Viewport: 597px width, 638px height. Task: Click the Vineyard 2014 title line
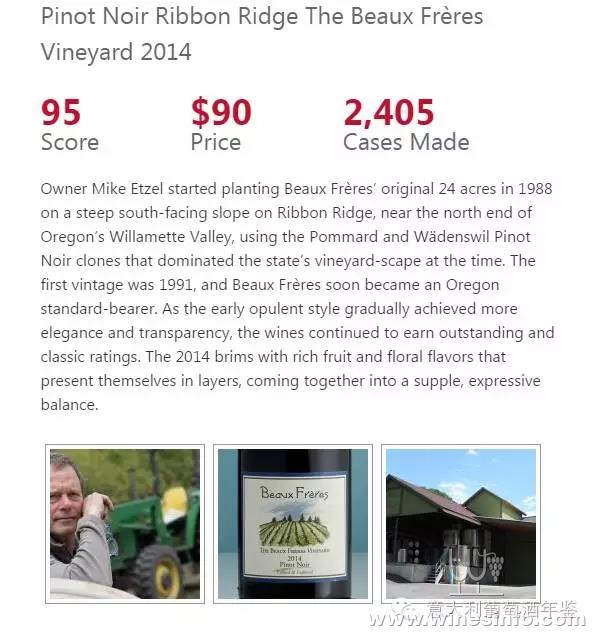(x=116, y=52)
